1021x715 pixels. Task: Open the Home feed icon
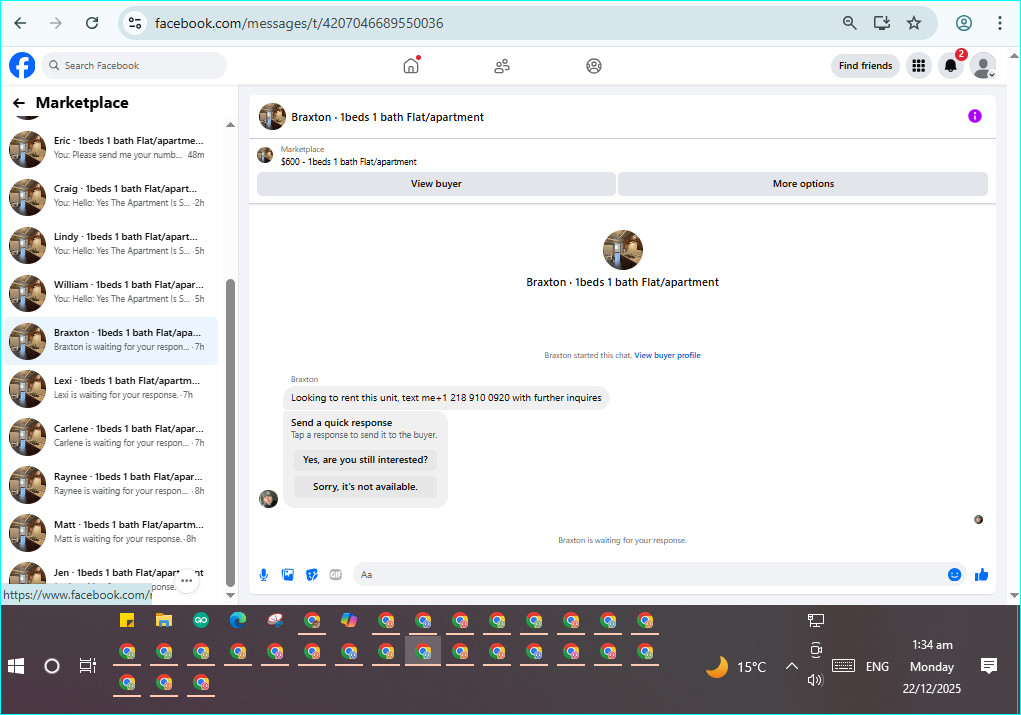411,66
